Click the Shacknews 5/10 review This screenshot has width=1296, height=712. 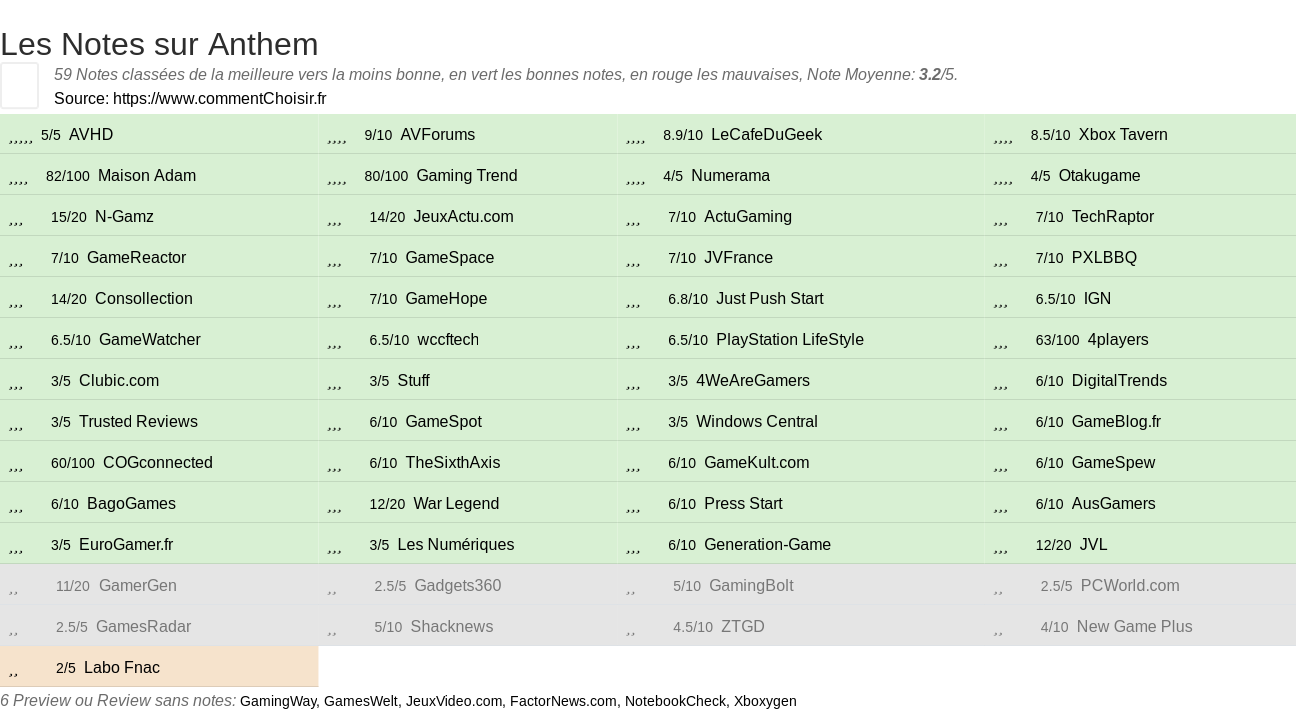(451, 627)
